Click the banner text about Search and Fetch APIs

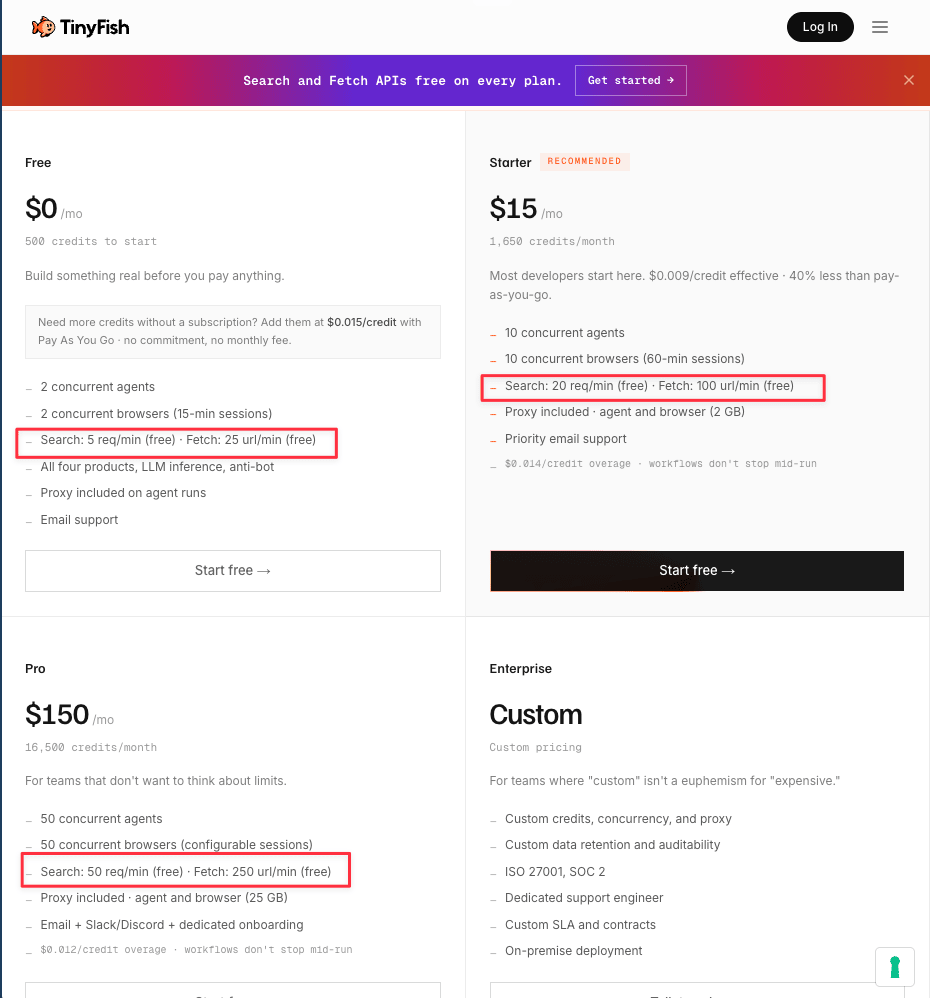[x=402, y=80]
